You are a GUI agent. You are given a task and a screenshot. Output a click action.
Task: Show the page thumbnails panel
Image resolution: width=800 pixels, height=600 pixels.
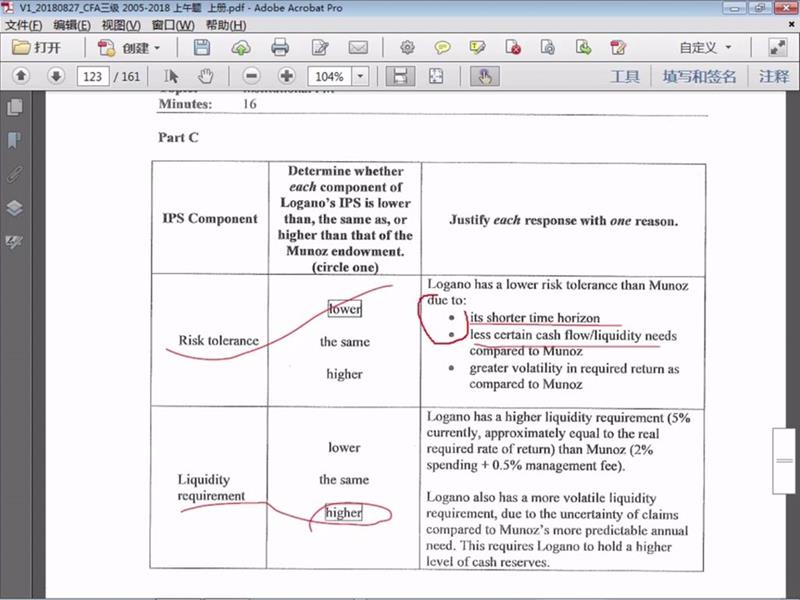(15, 107)
